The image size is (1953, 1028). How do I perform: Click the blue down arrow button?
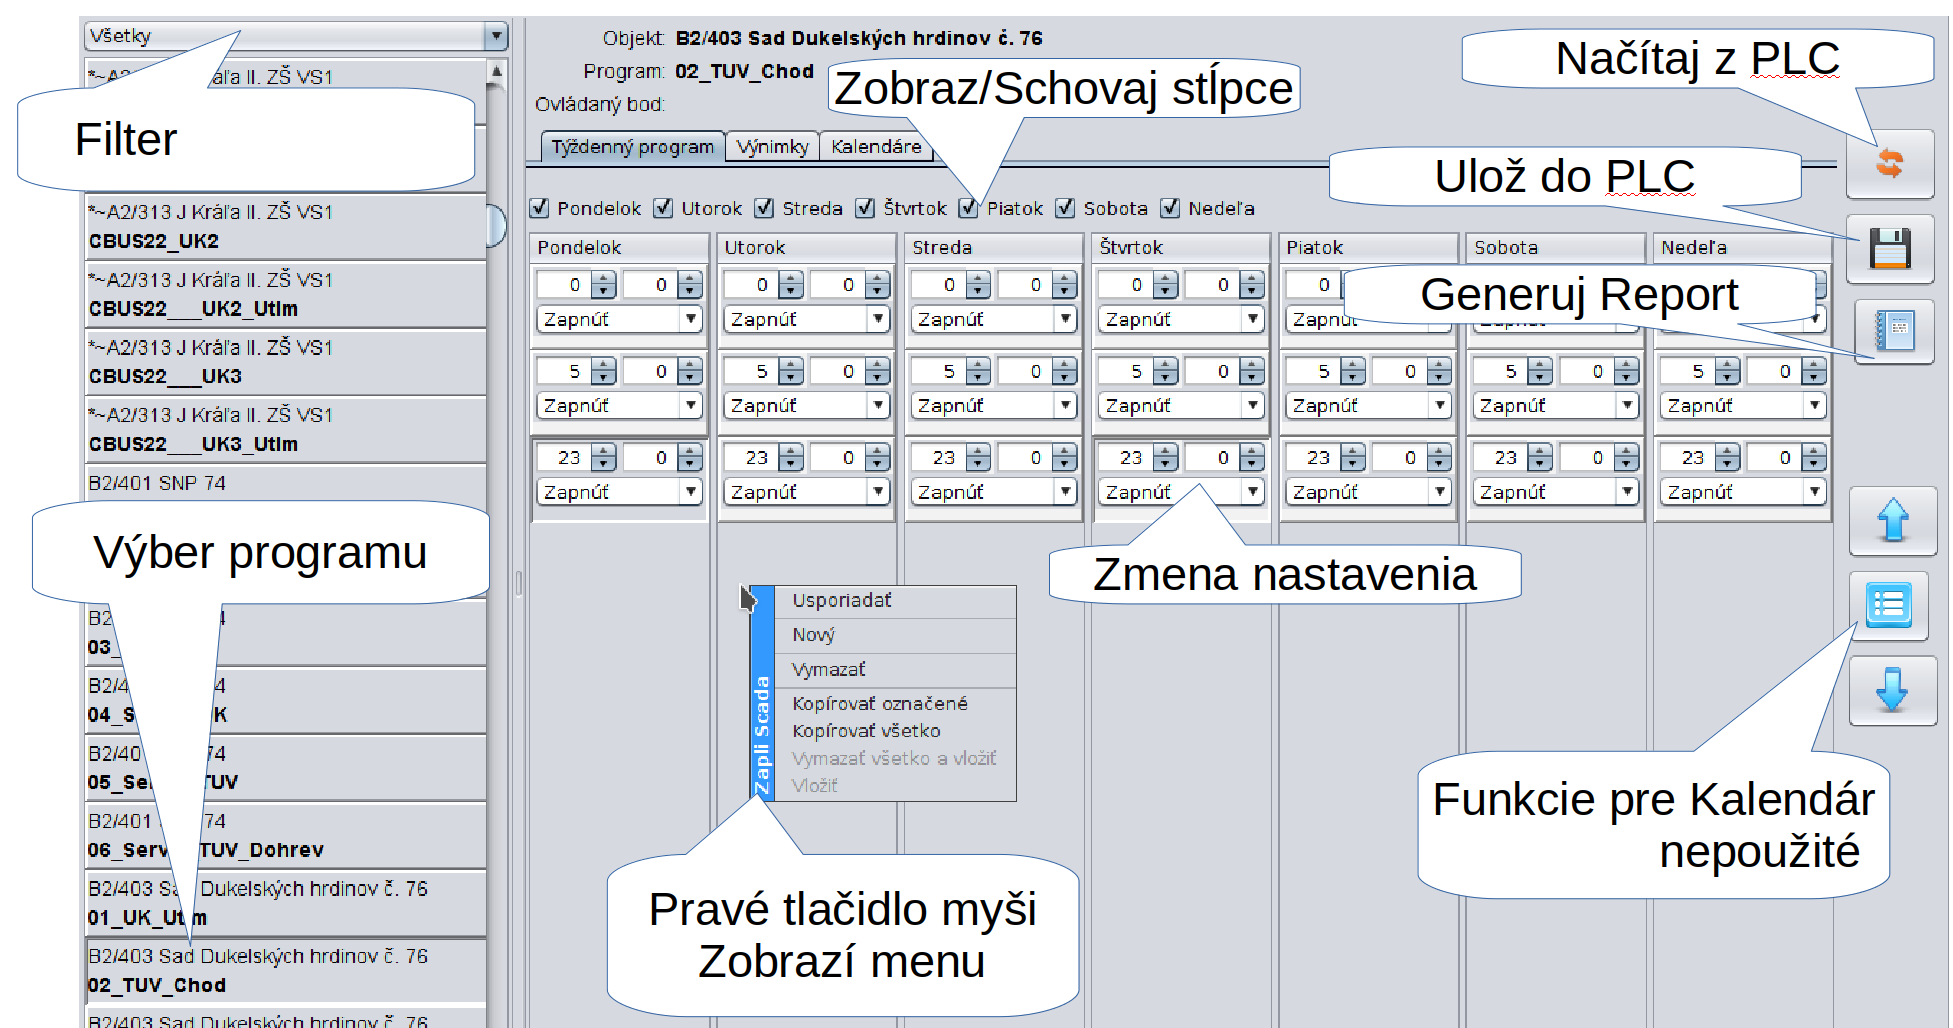click(x=1892, y=690)
